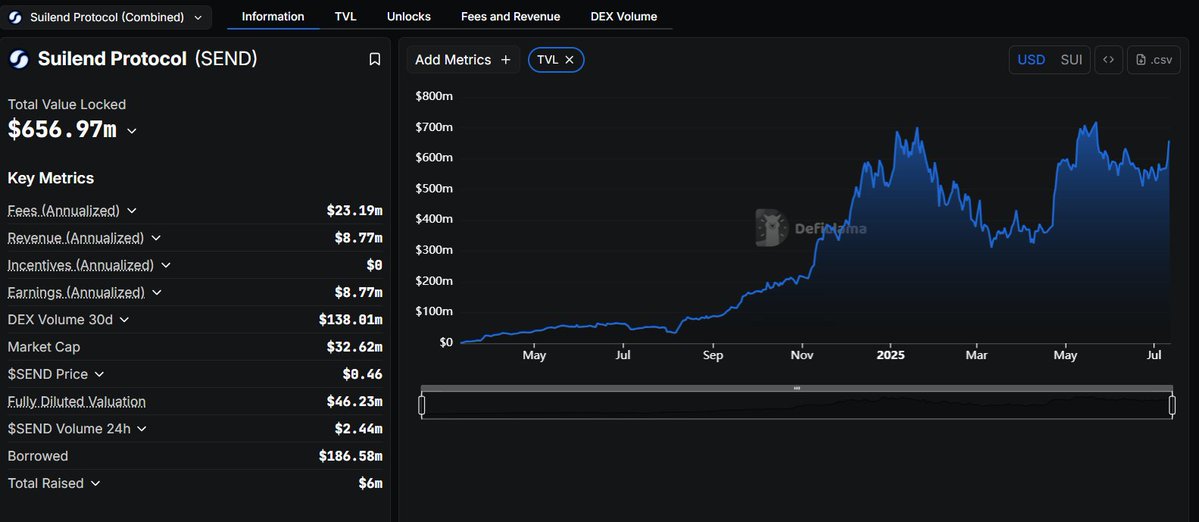
Task: Click the 2025 label on chart axis
Action: (x=890, y=355)
